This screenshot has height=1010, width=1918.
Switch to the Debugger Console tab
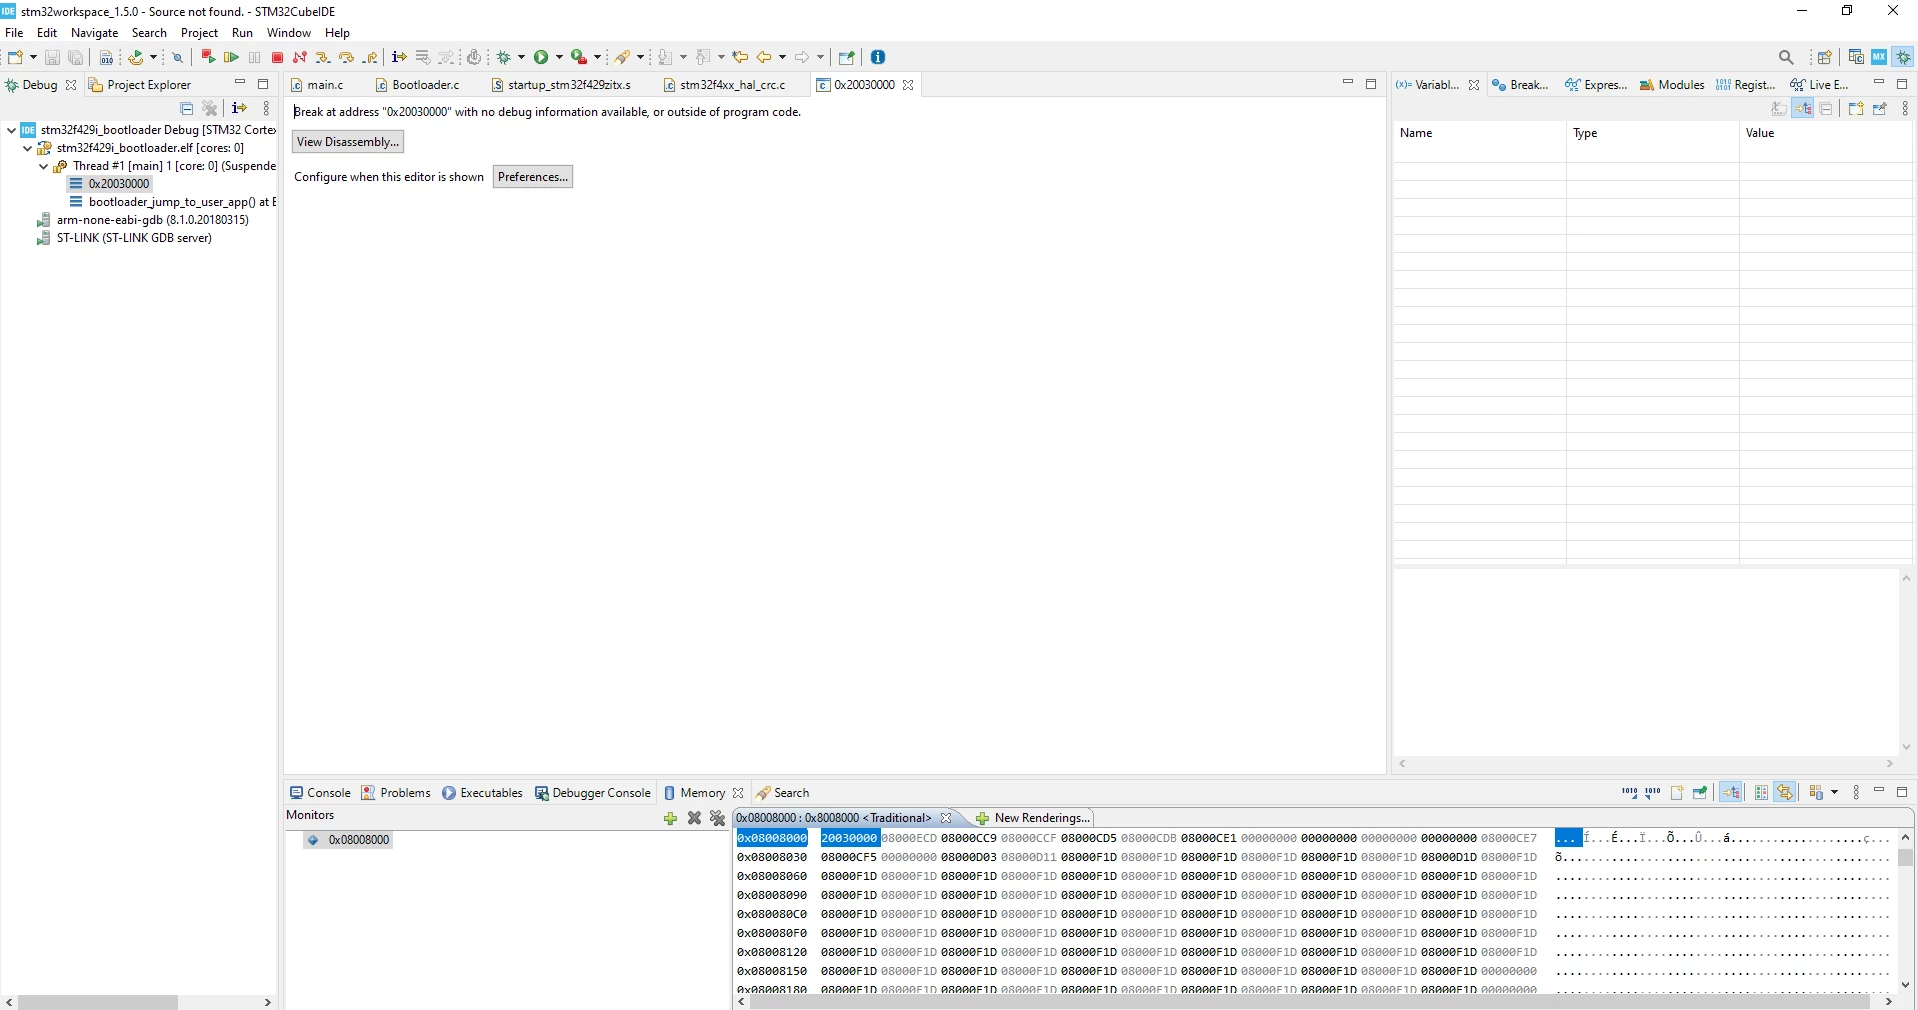[x=592, y=793]
